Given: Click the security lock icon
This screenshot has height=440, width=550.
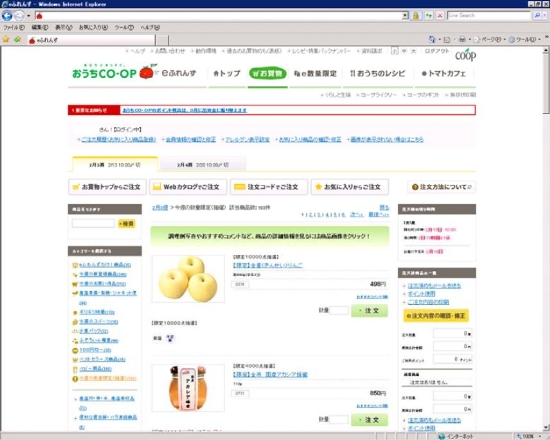Looking at the screenshot, I should click(x=416, y=16).
